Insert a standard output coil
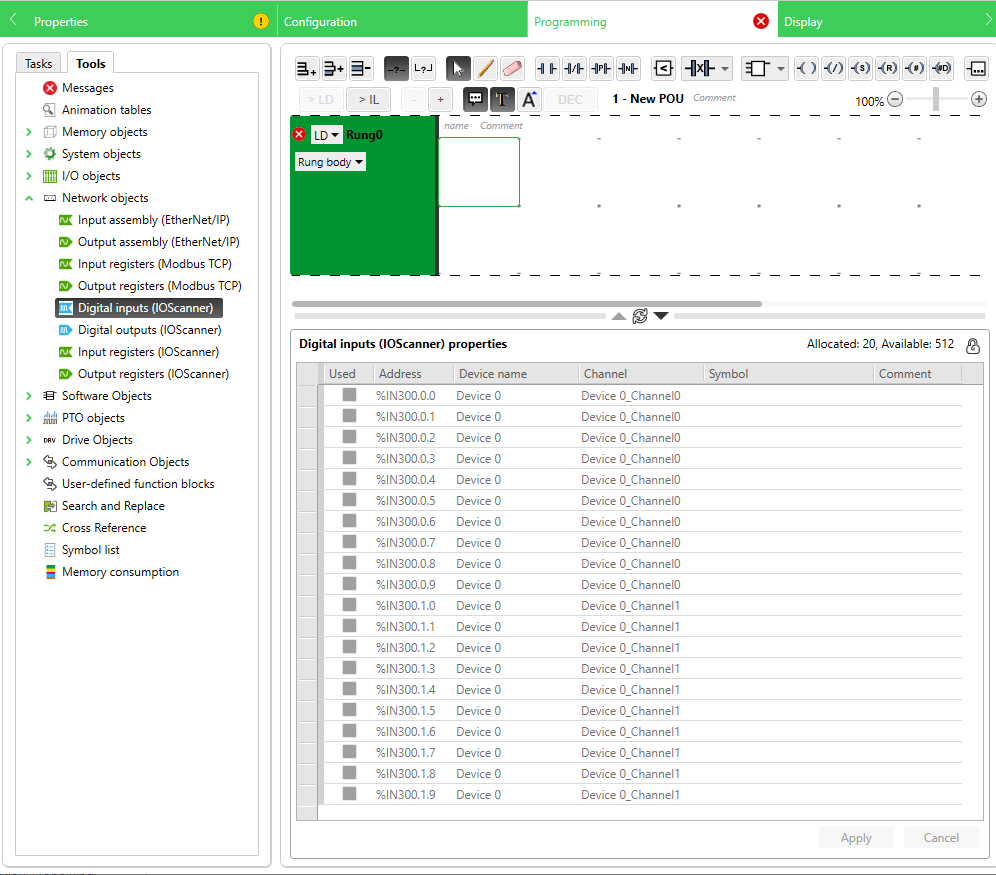 tap(807, 68)
